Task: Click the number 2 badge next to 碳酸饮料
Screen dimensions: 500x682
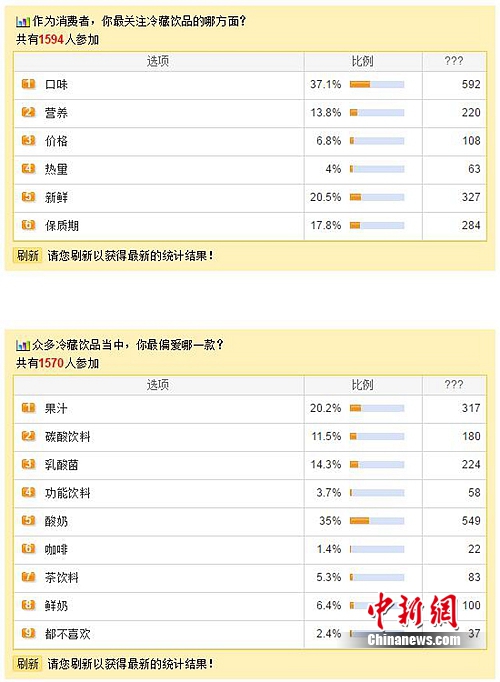Action: click(x=28, y=436)
